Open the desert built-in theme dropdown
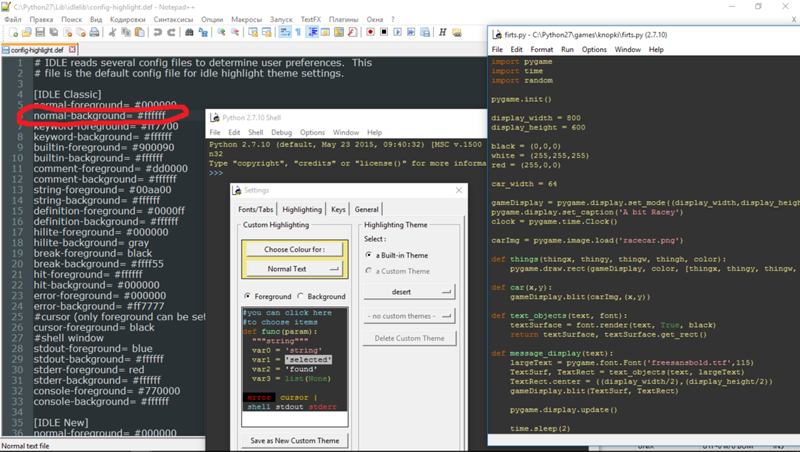 click(409, 292)
